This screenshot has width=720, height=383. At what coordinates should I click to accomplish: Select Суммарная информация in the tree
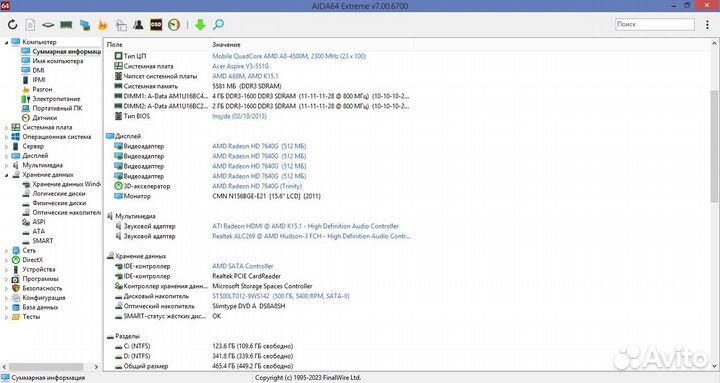[x=66, y=51]
